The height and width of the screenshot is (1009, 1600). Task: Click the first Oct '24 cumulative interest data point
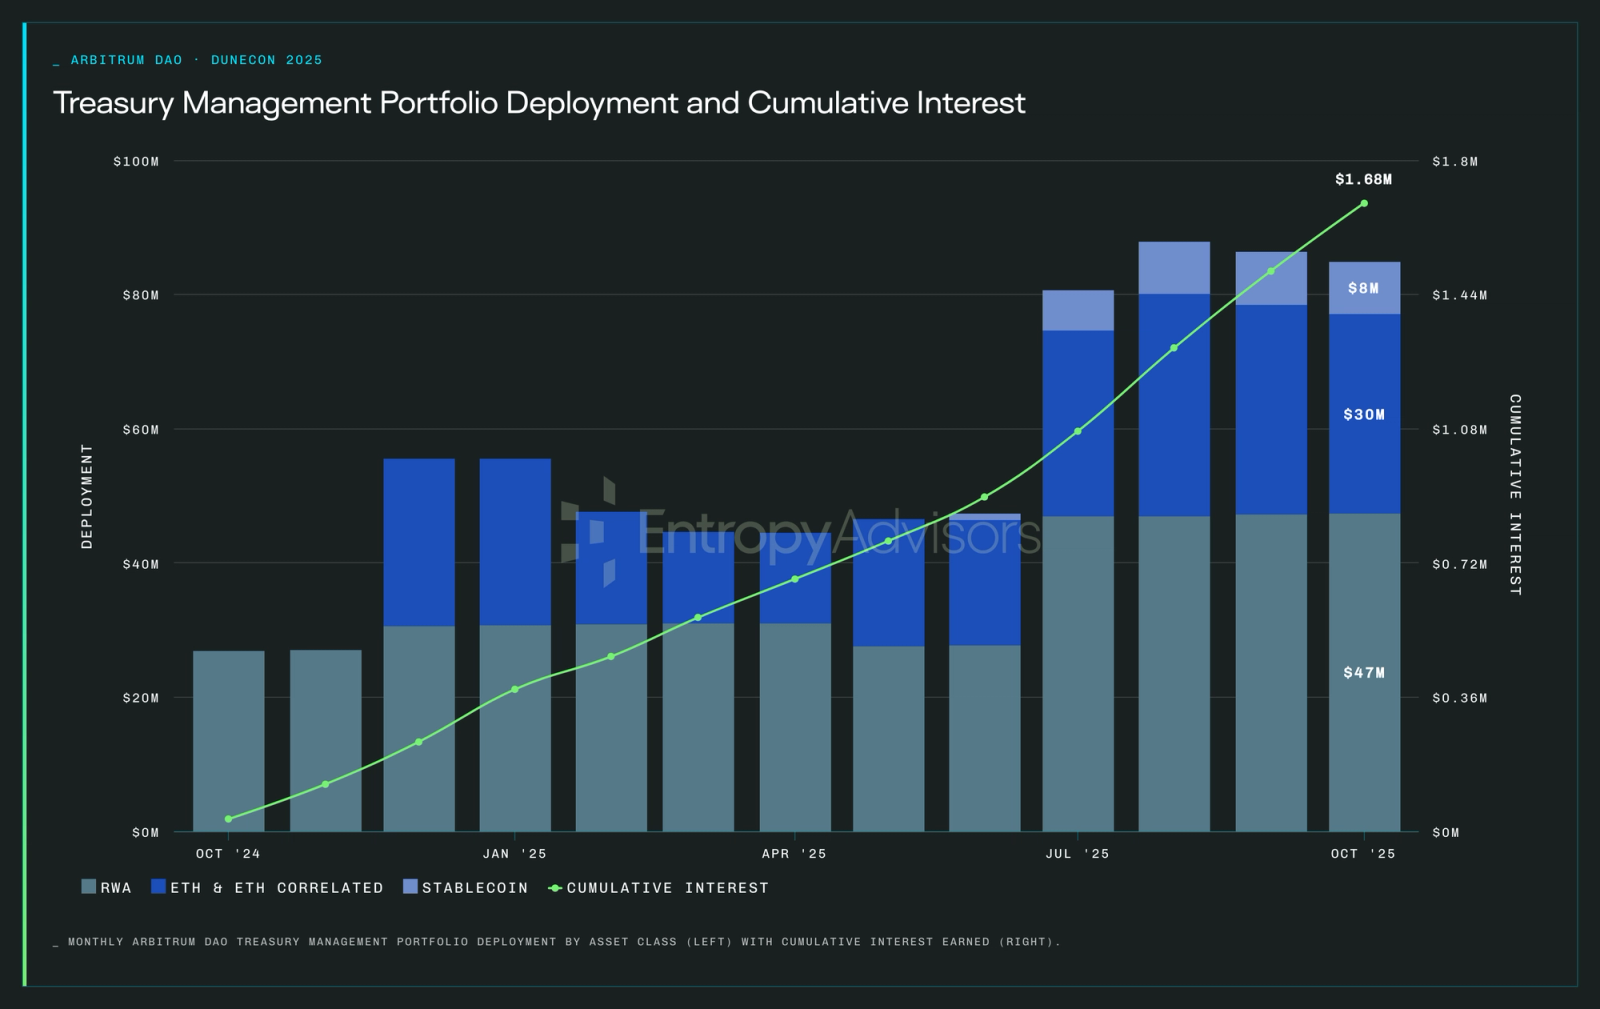(229, 819)
